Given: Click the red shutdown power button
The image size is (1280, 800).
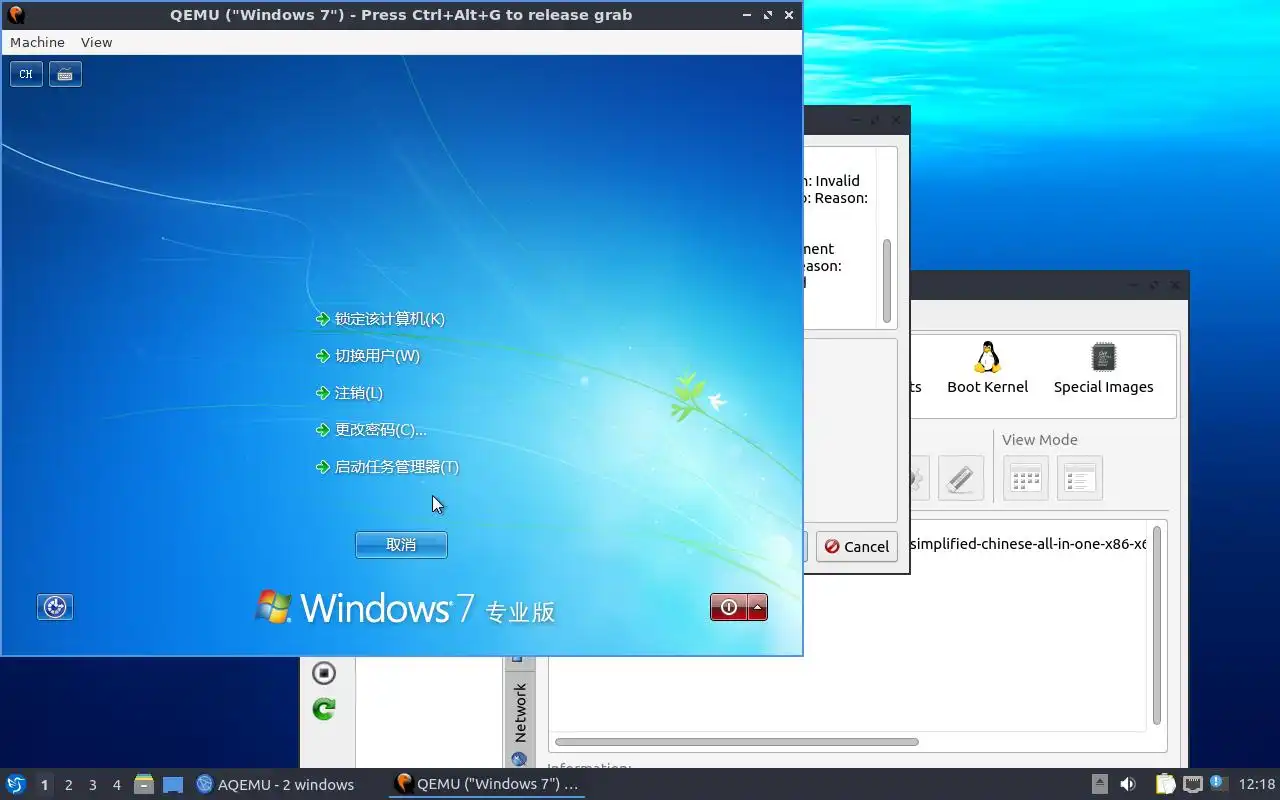Looking at the screenshot, I should 729,607.
